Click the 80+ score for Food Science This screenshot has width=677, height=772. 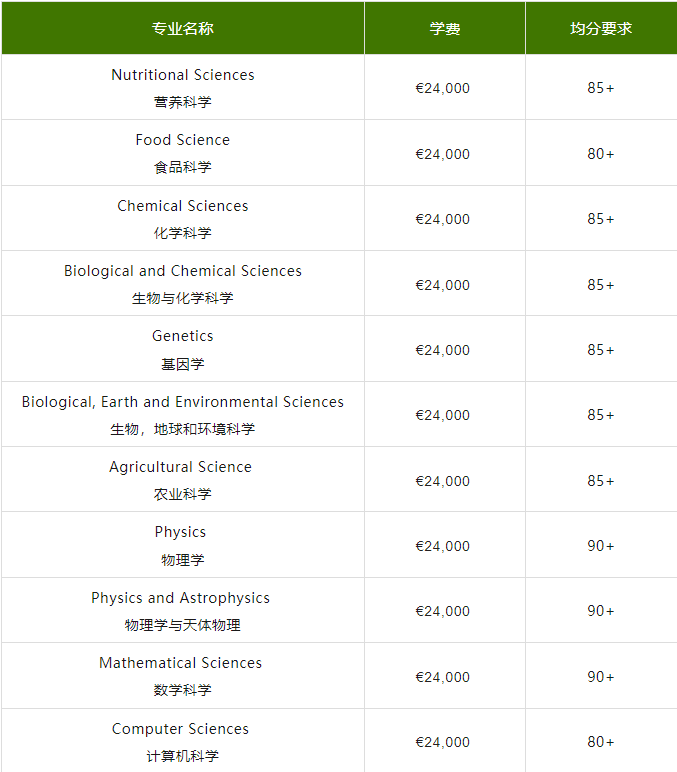point(601,154)
